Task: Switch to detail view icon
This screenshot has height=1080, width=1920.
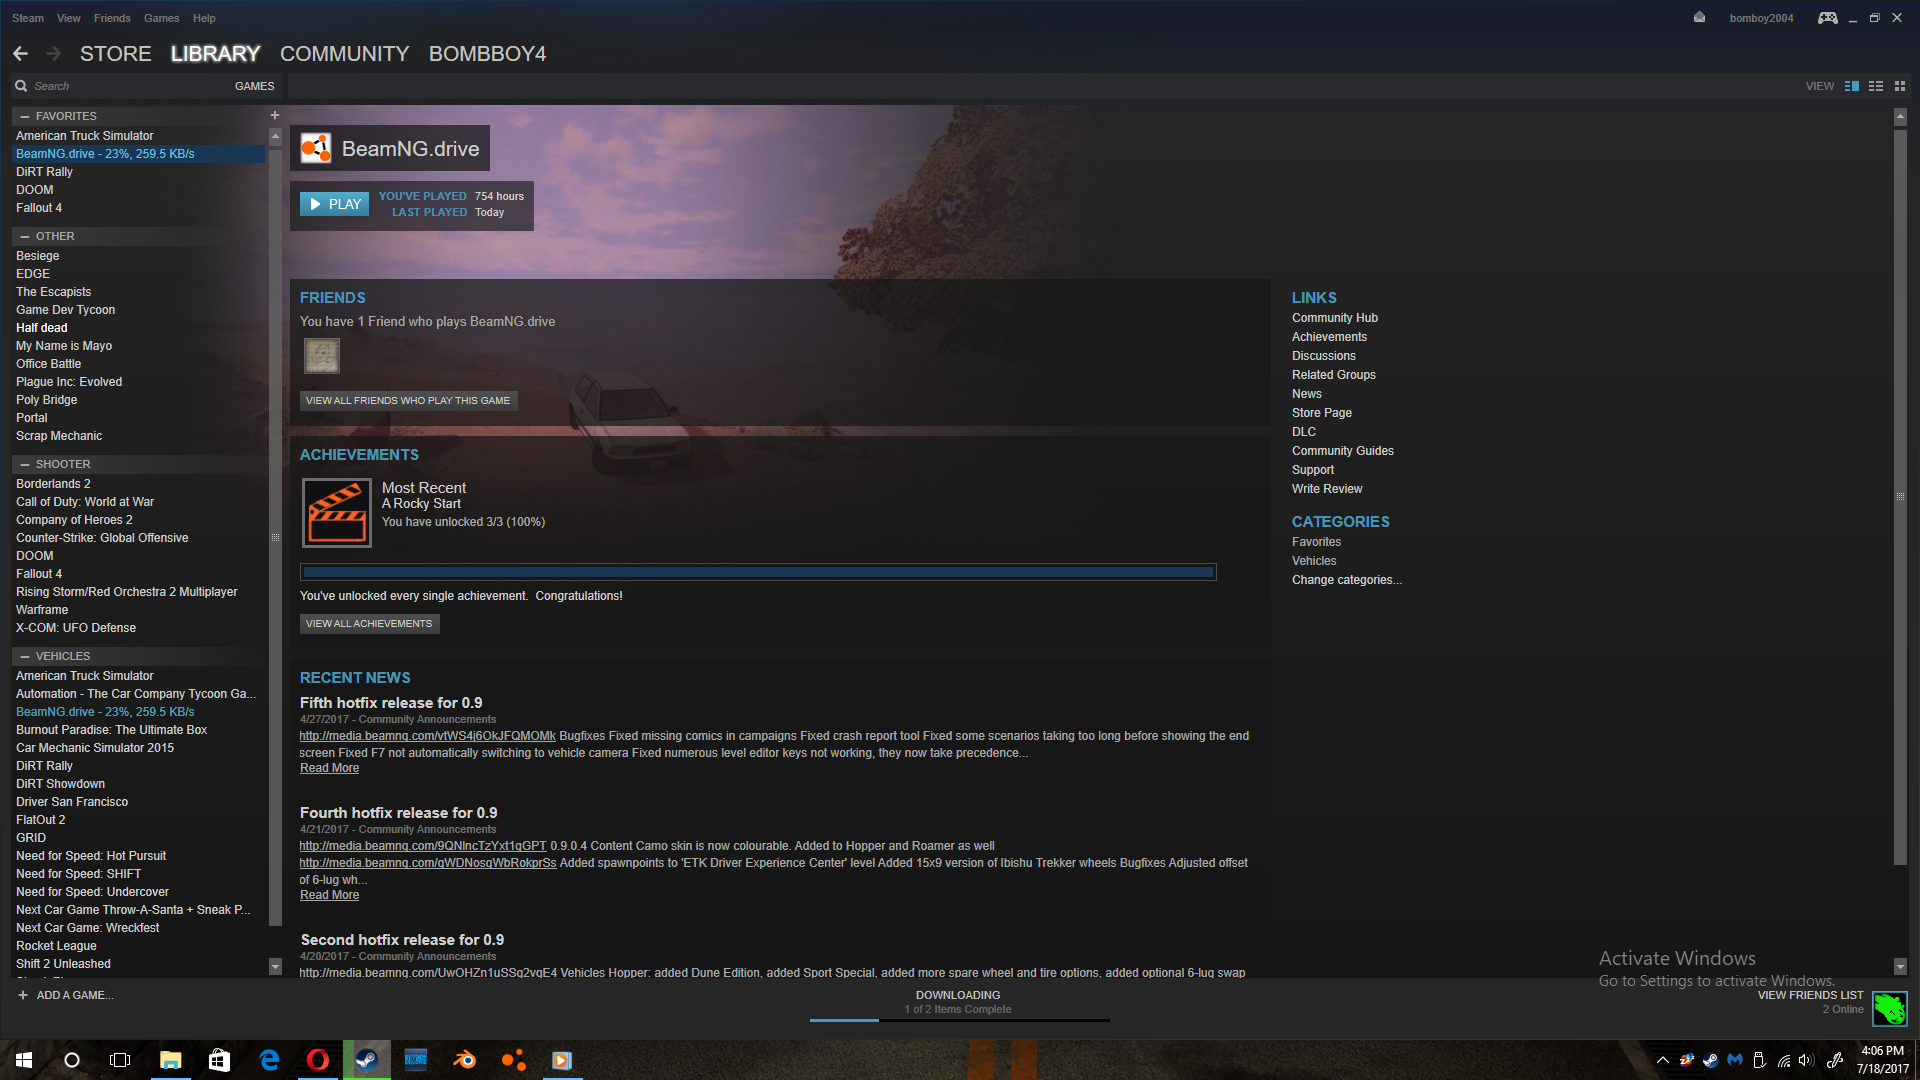Action: pos(1852,86)
